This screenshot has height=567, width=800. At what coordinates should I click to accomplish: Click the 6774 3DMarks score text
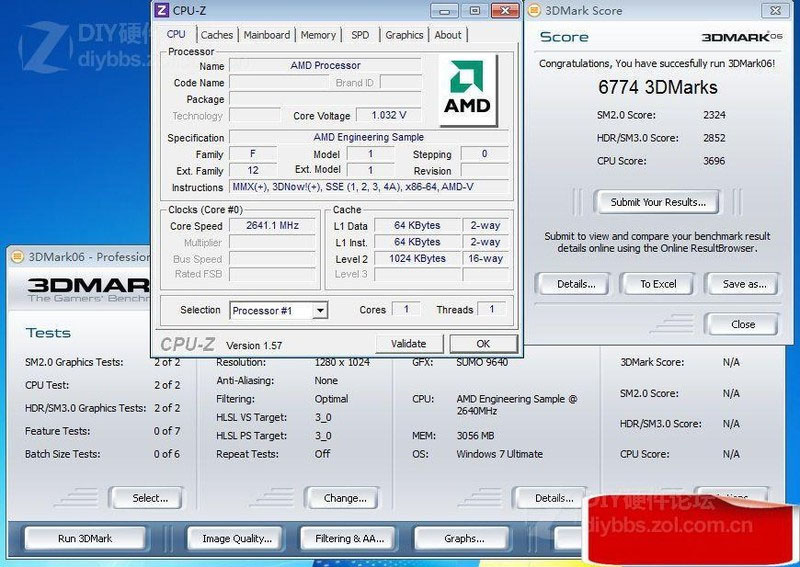click(x=658, y=87)
